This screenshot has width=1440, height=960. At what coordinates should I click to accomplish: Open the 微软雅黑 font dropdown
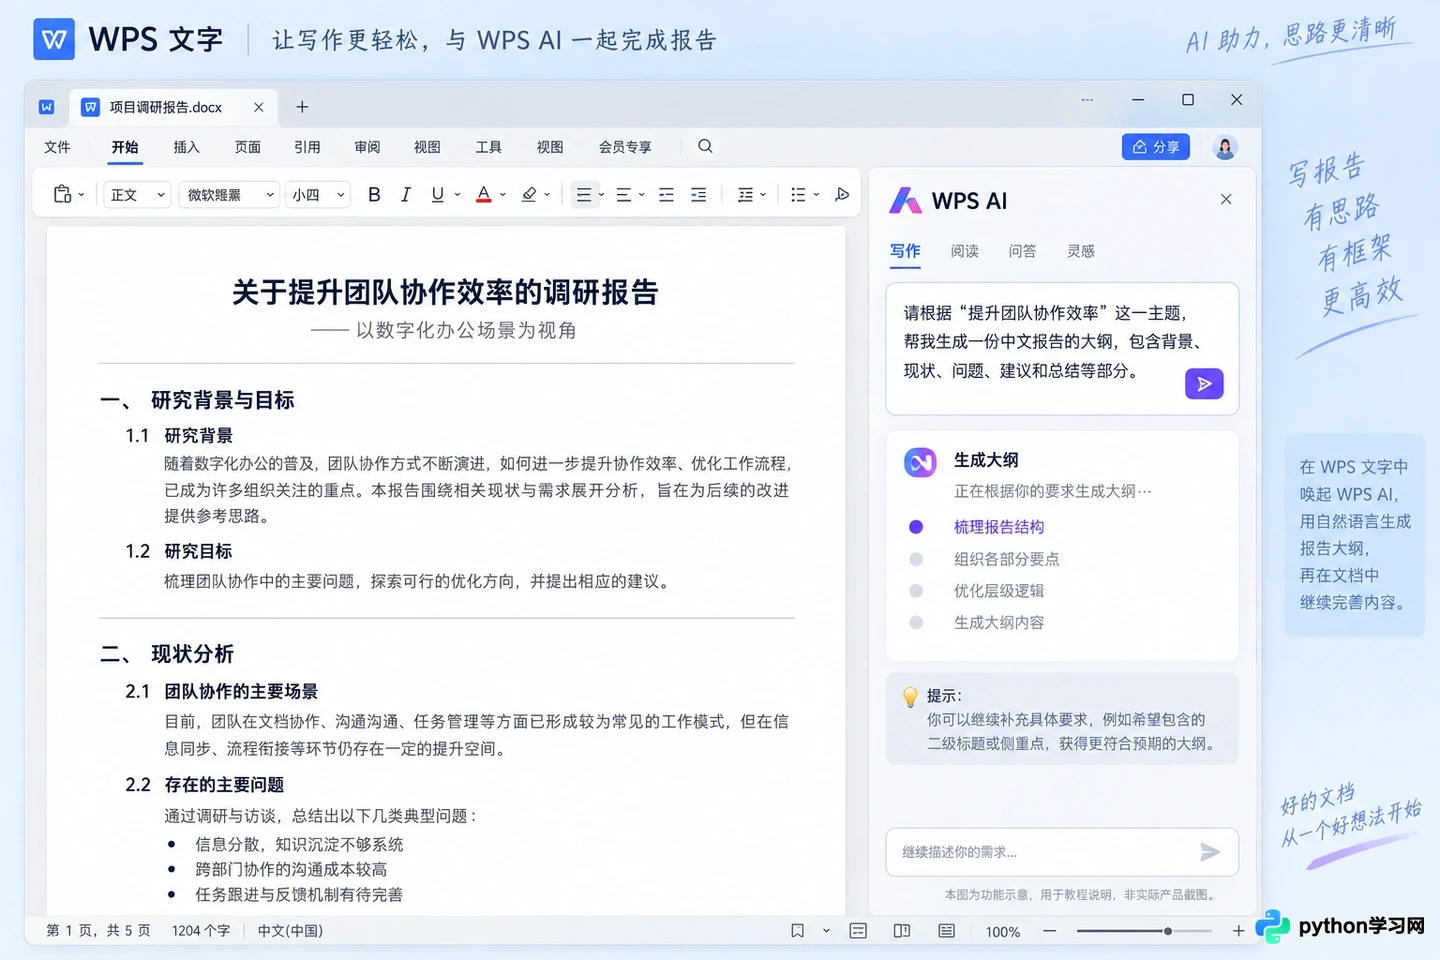230,195
